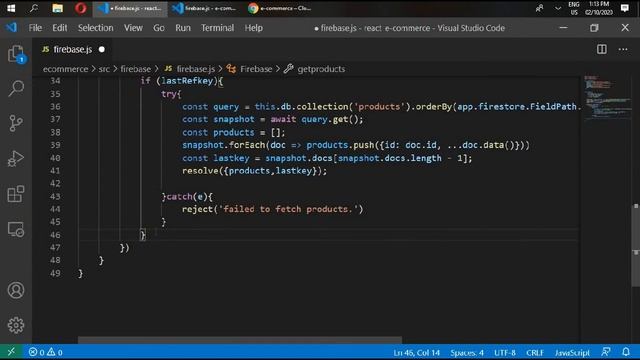Click the Ln 46, Col 14 cursor position
The image size is (640, 360).
[x=416, y=352]
